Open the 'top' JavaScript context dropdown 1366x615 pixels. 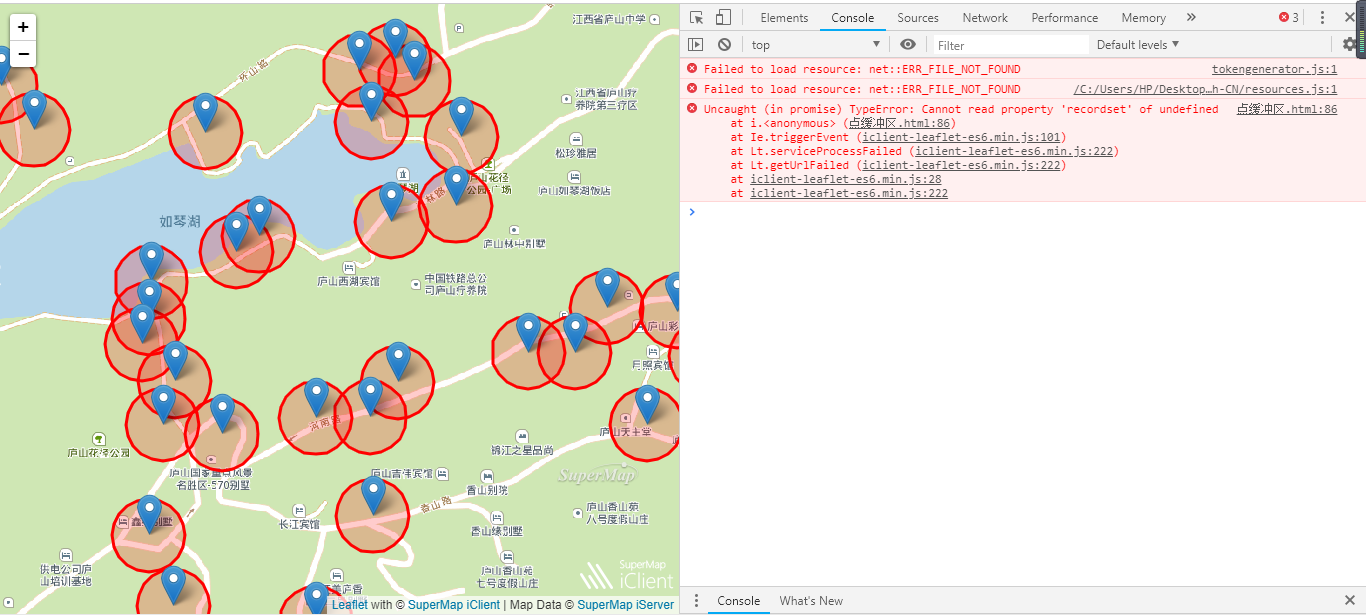(816, 44)
